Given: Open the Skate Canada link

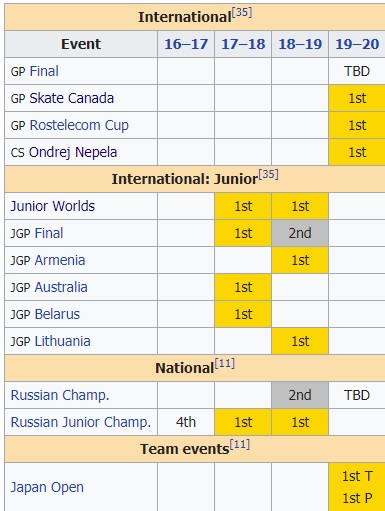Looking at the screenshot, I should point(72,98).
